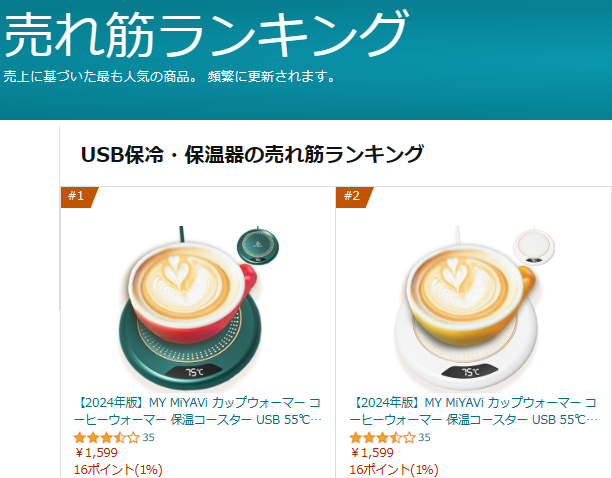Click the small white warmer inset in #2 image

(x=534, y=246)
